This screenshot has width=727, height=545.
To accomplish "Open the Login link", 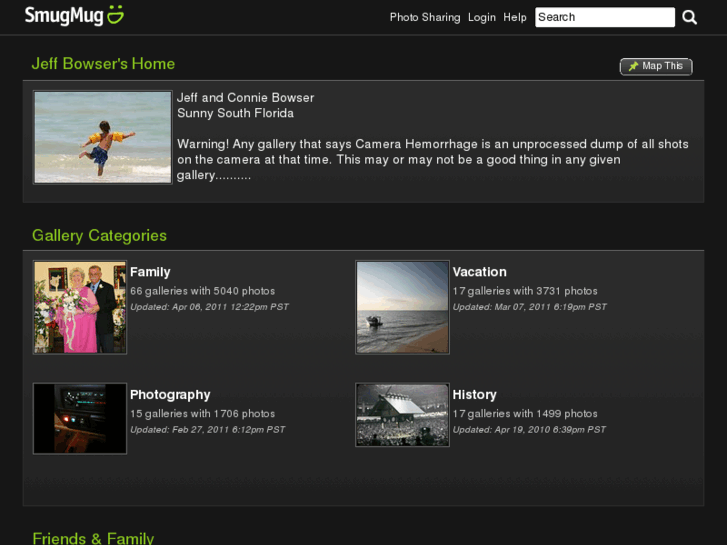I will (x=482, y=18).
